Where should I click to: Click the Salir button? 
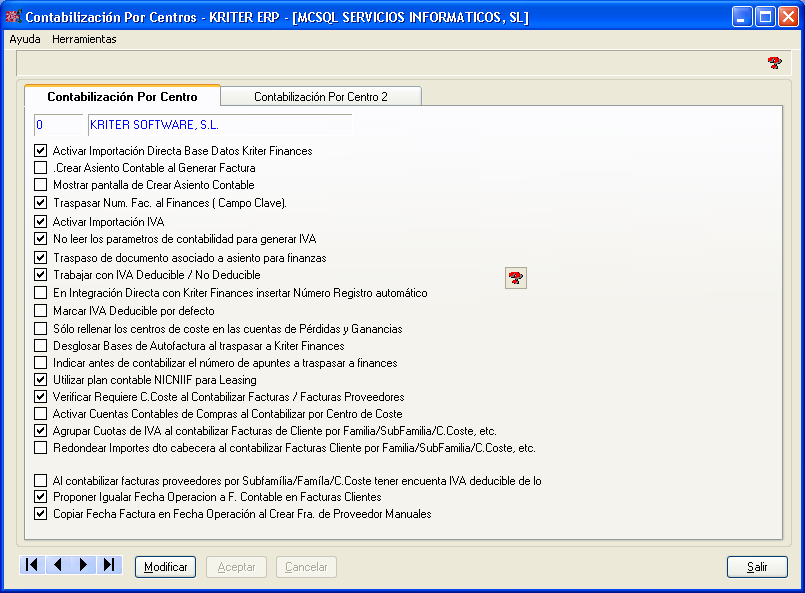tap(757, 567)
